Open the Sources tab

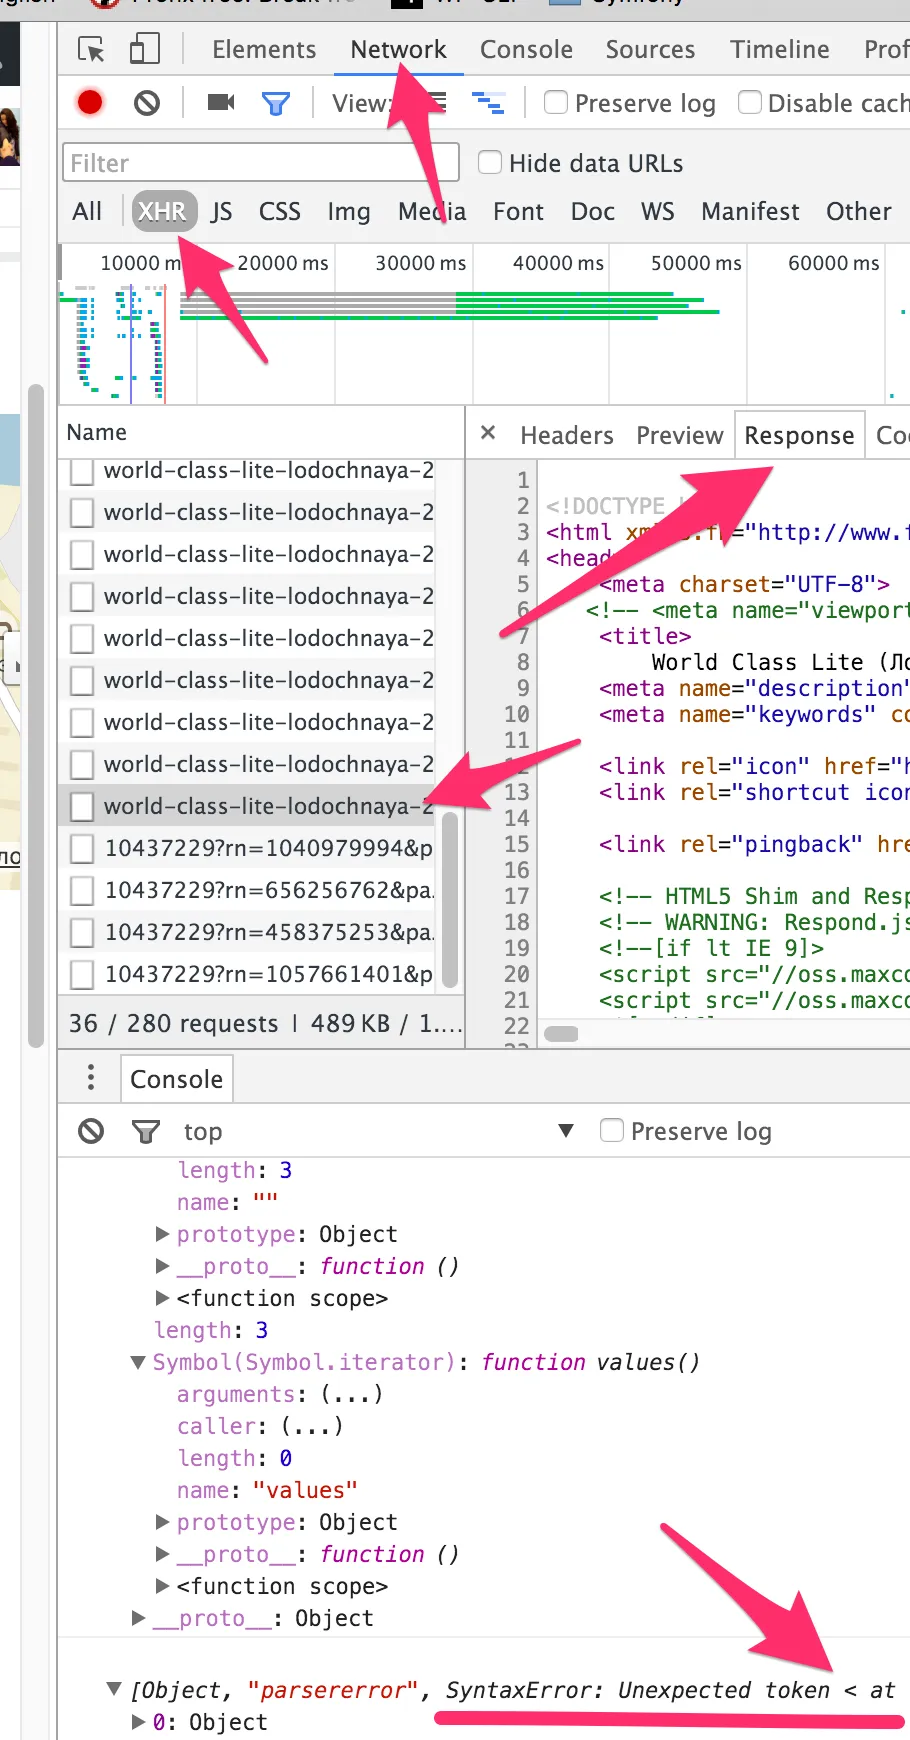(x=650, y=49)
